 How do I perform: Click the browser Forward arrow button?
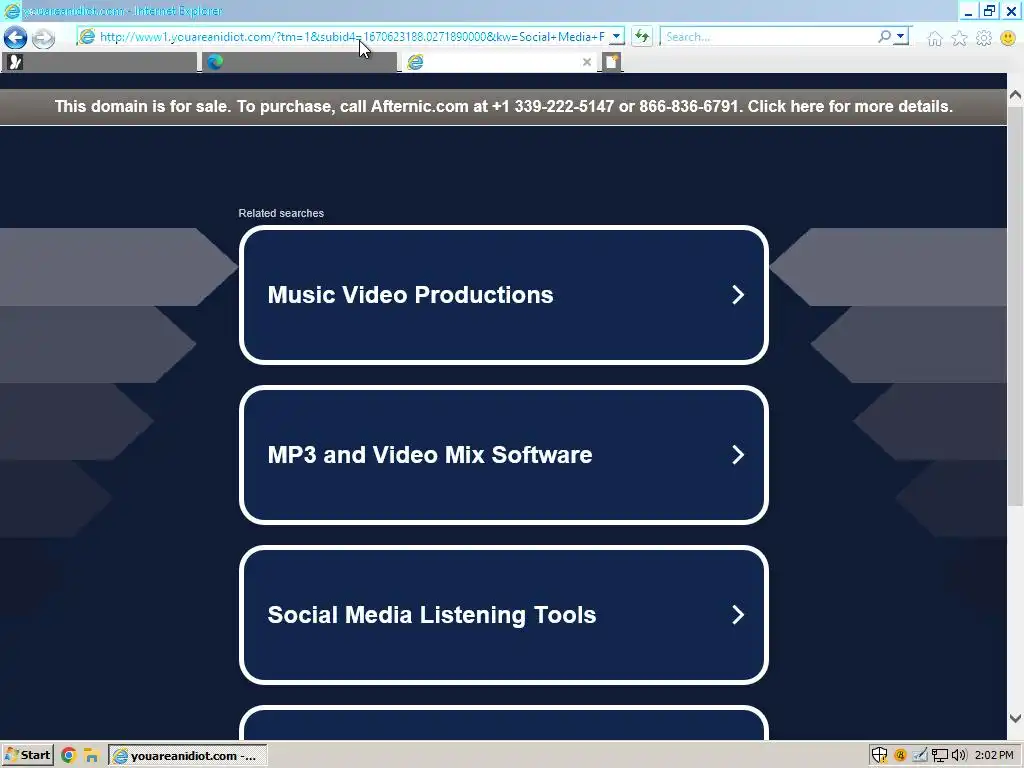coord(43,38)
